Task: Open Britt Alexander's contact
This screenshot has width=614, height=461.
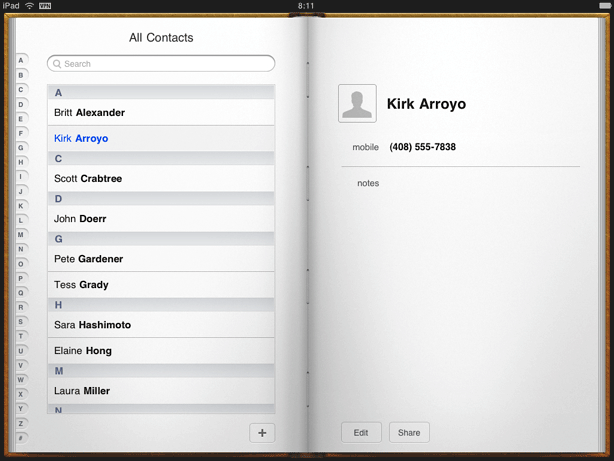Action: click(160, 113)
